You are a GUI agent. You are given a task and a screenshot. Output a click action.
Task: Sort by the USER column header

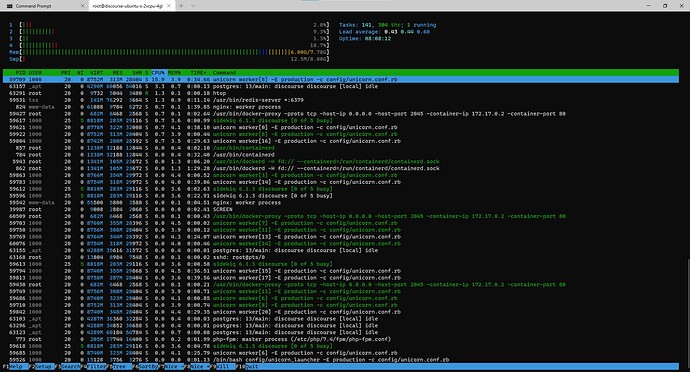coord(35,73)
